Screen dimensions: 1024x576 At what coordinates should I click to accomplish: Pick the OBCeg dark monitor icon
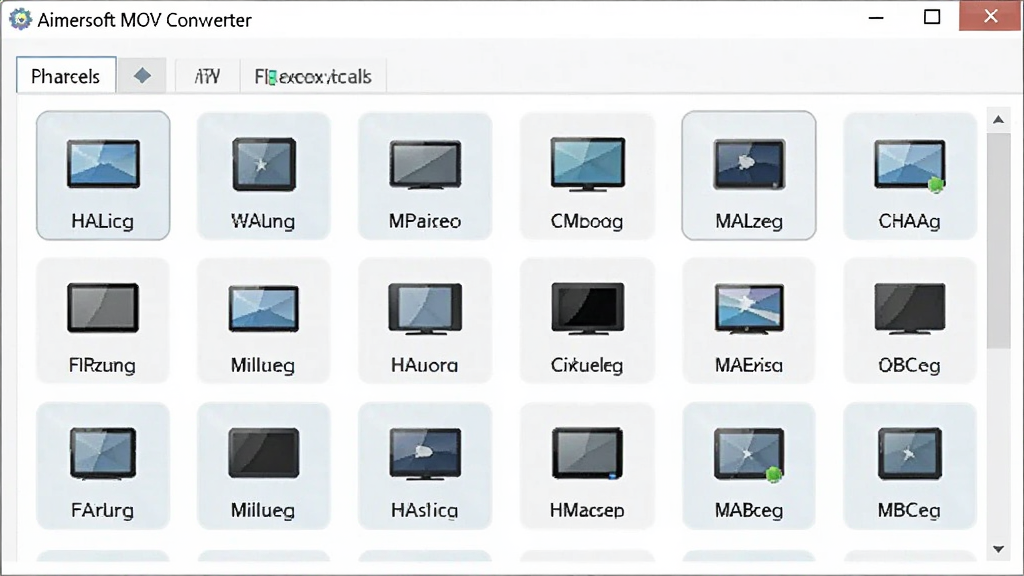(910, 320)
